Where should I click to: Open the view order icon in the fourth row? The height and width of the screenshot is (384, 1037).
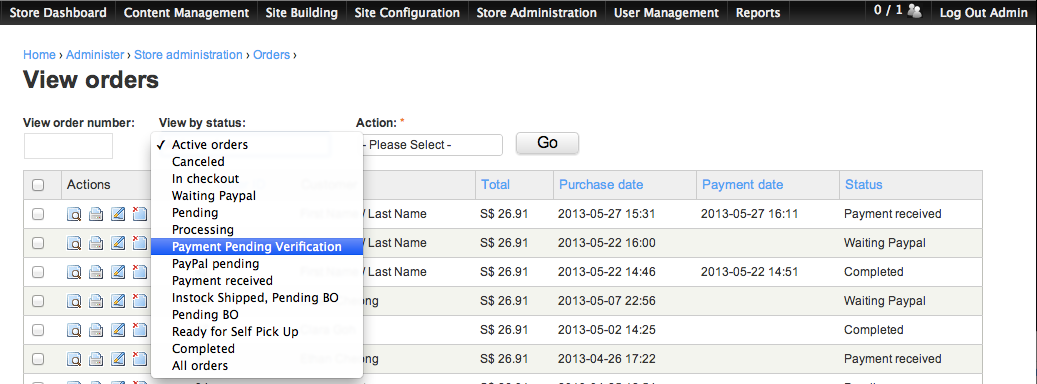75,301
